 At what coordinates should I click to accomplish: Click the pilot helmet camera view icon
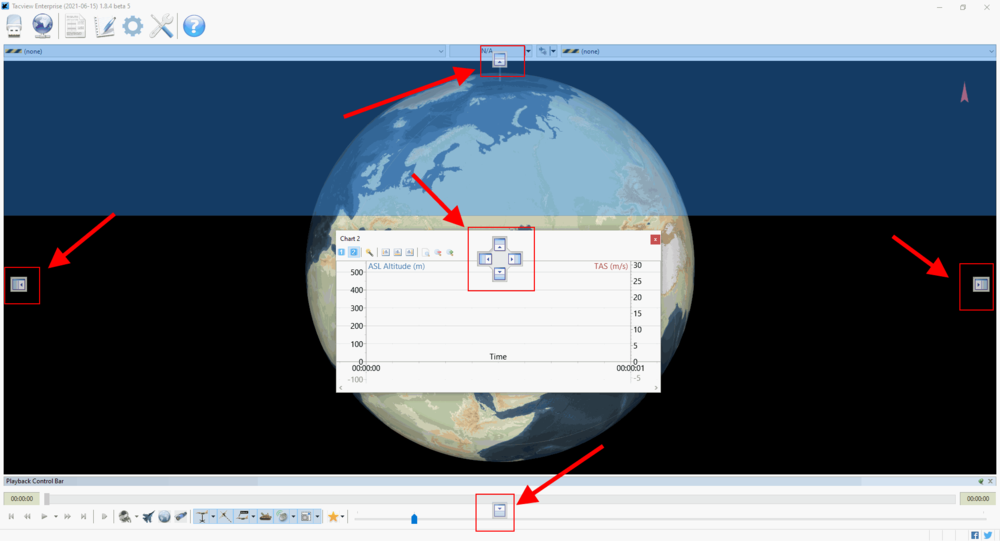(125, 516)
